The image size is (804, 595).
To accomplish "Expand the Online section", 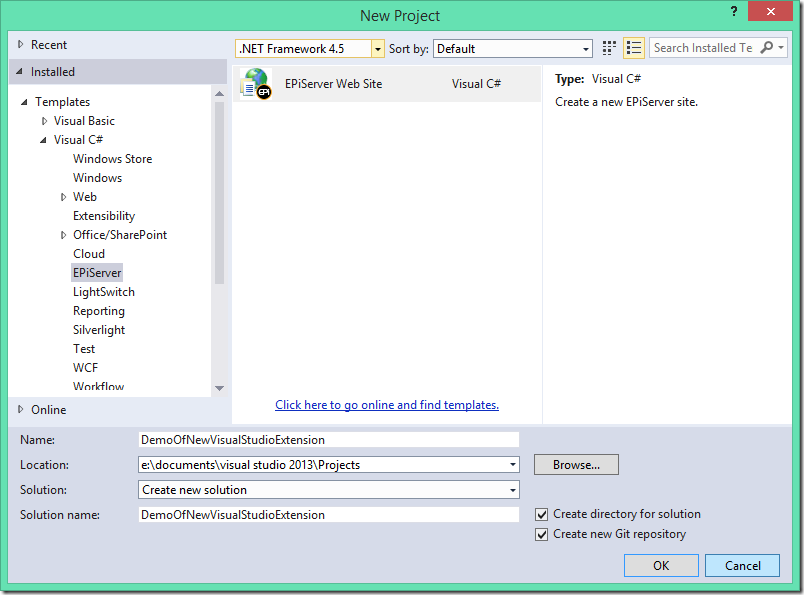I will [x=21, y=409].
